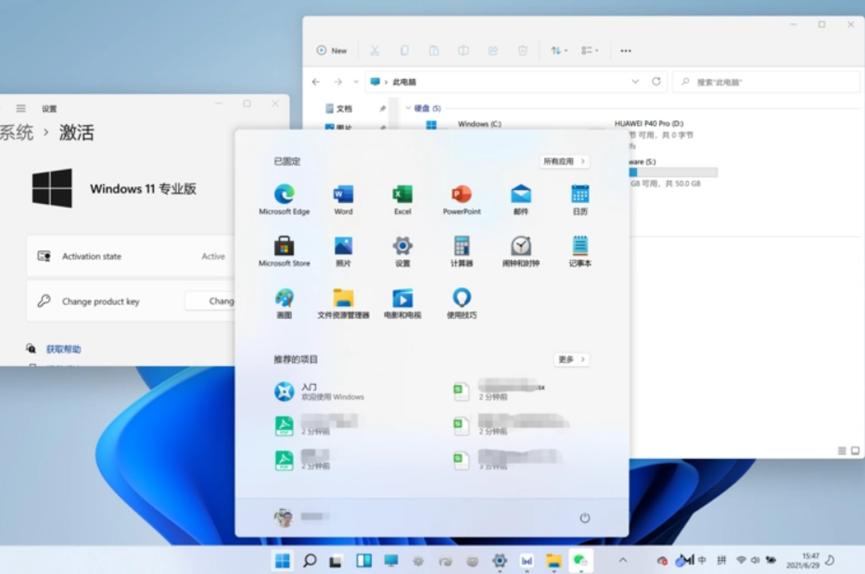The height and width of the screenshot is (574, 865).
Task: Launch Excel from the Start menu
Action: (x=402, y=199)
